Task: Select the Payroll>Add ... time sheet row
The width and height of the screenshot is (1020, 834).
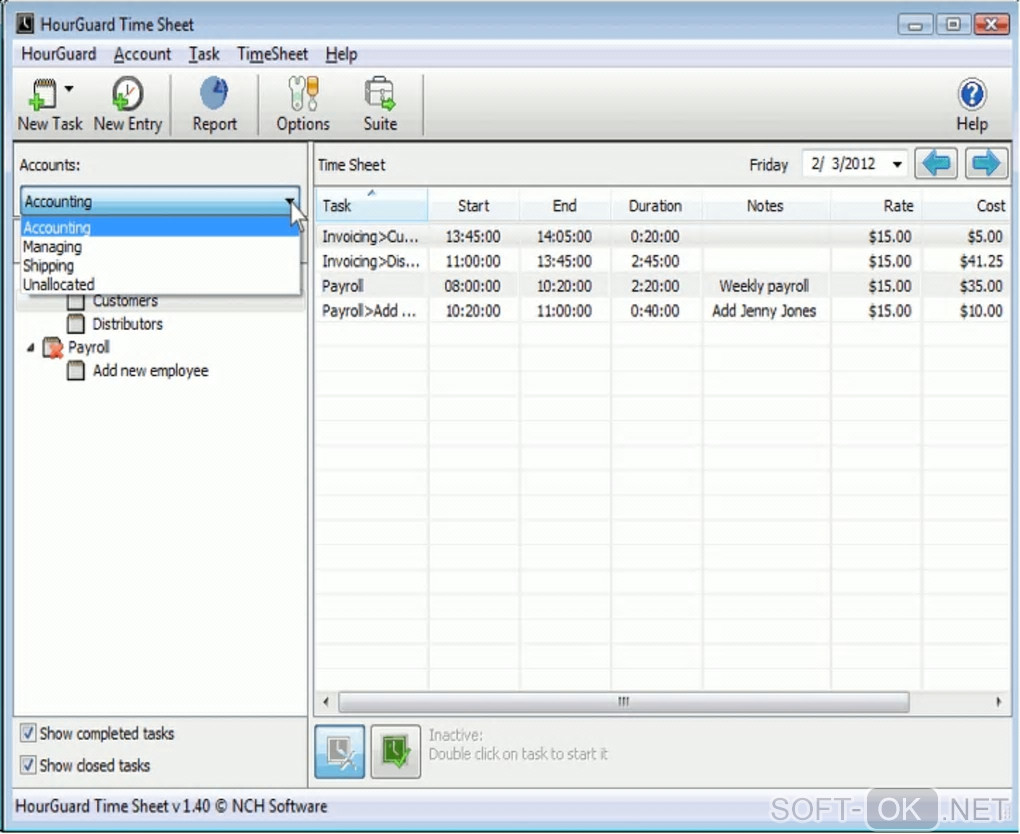Action: click(x=662, y=310)
